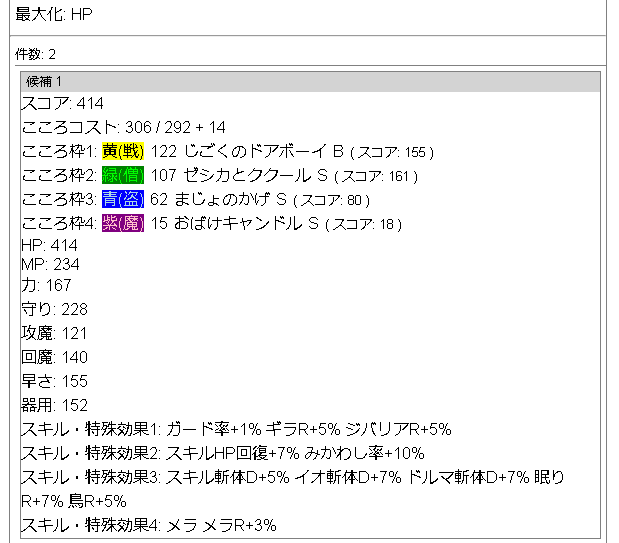Click the '最大化: HP' heading text
619x543 pixels.
click(54, 15)
